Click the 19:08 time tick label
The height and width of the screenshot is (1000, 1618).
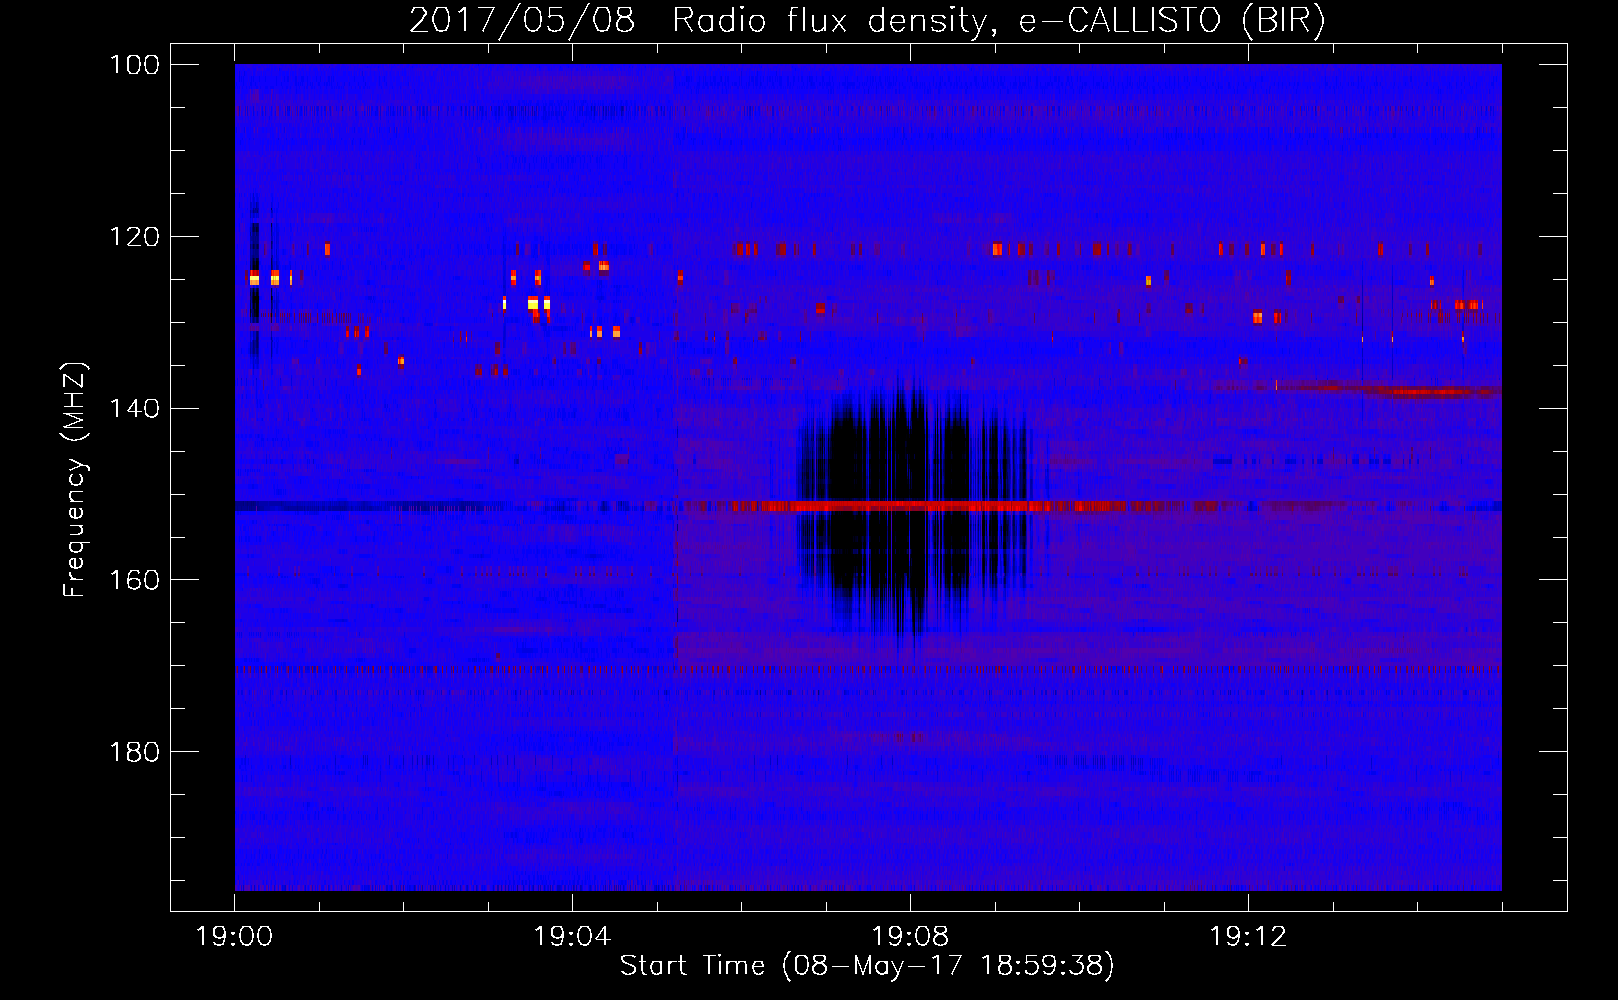910,937
